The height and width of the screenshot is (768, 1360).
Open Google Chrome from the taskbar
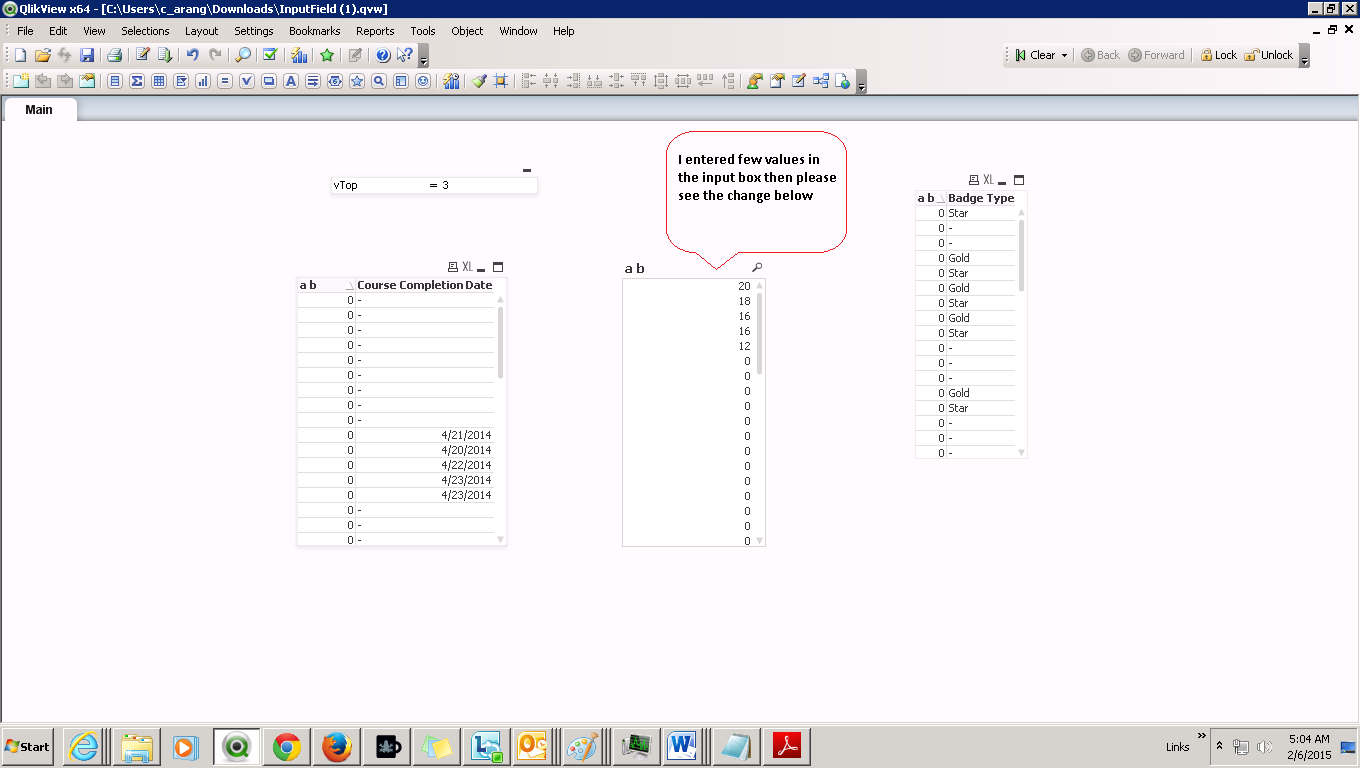click(287, 746)
